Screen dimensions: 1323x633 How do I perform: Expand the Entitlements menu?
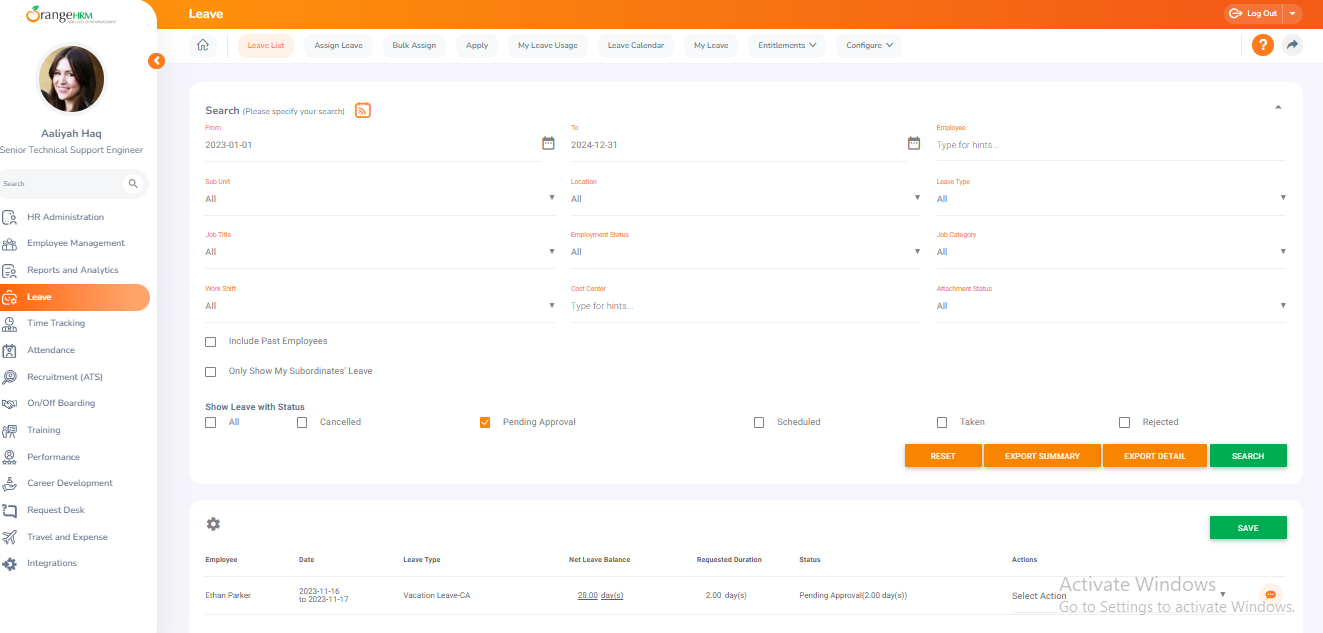coord(787,45)
